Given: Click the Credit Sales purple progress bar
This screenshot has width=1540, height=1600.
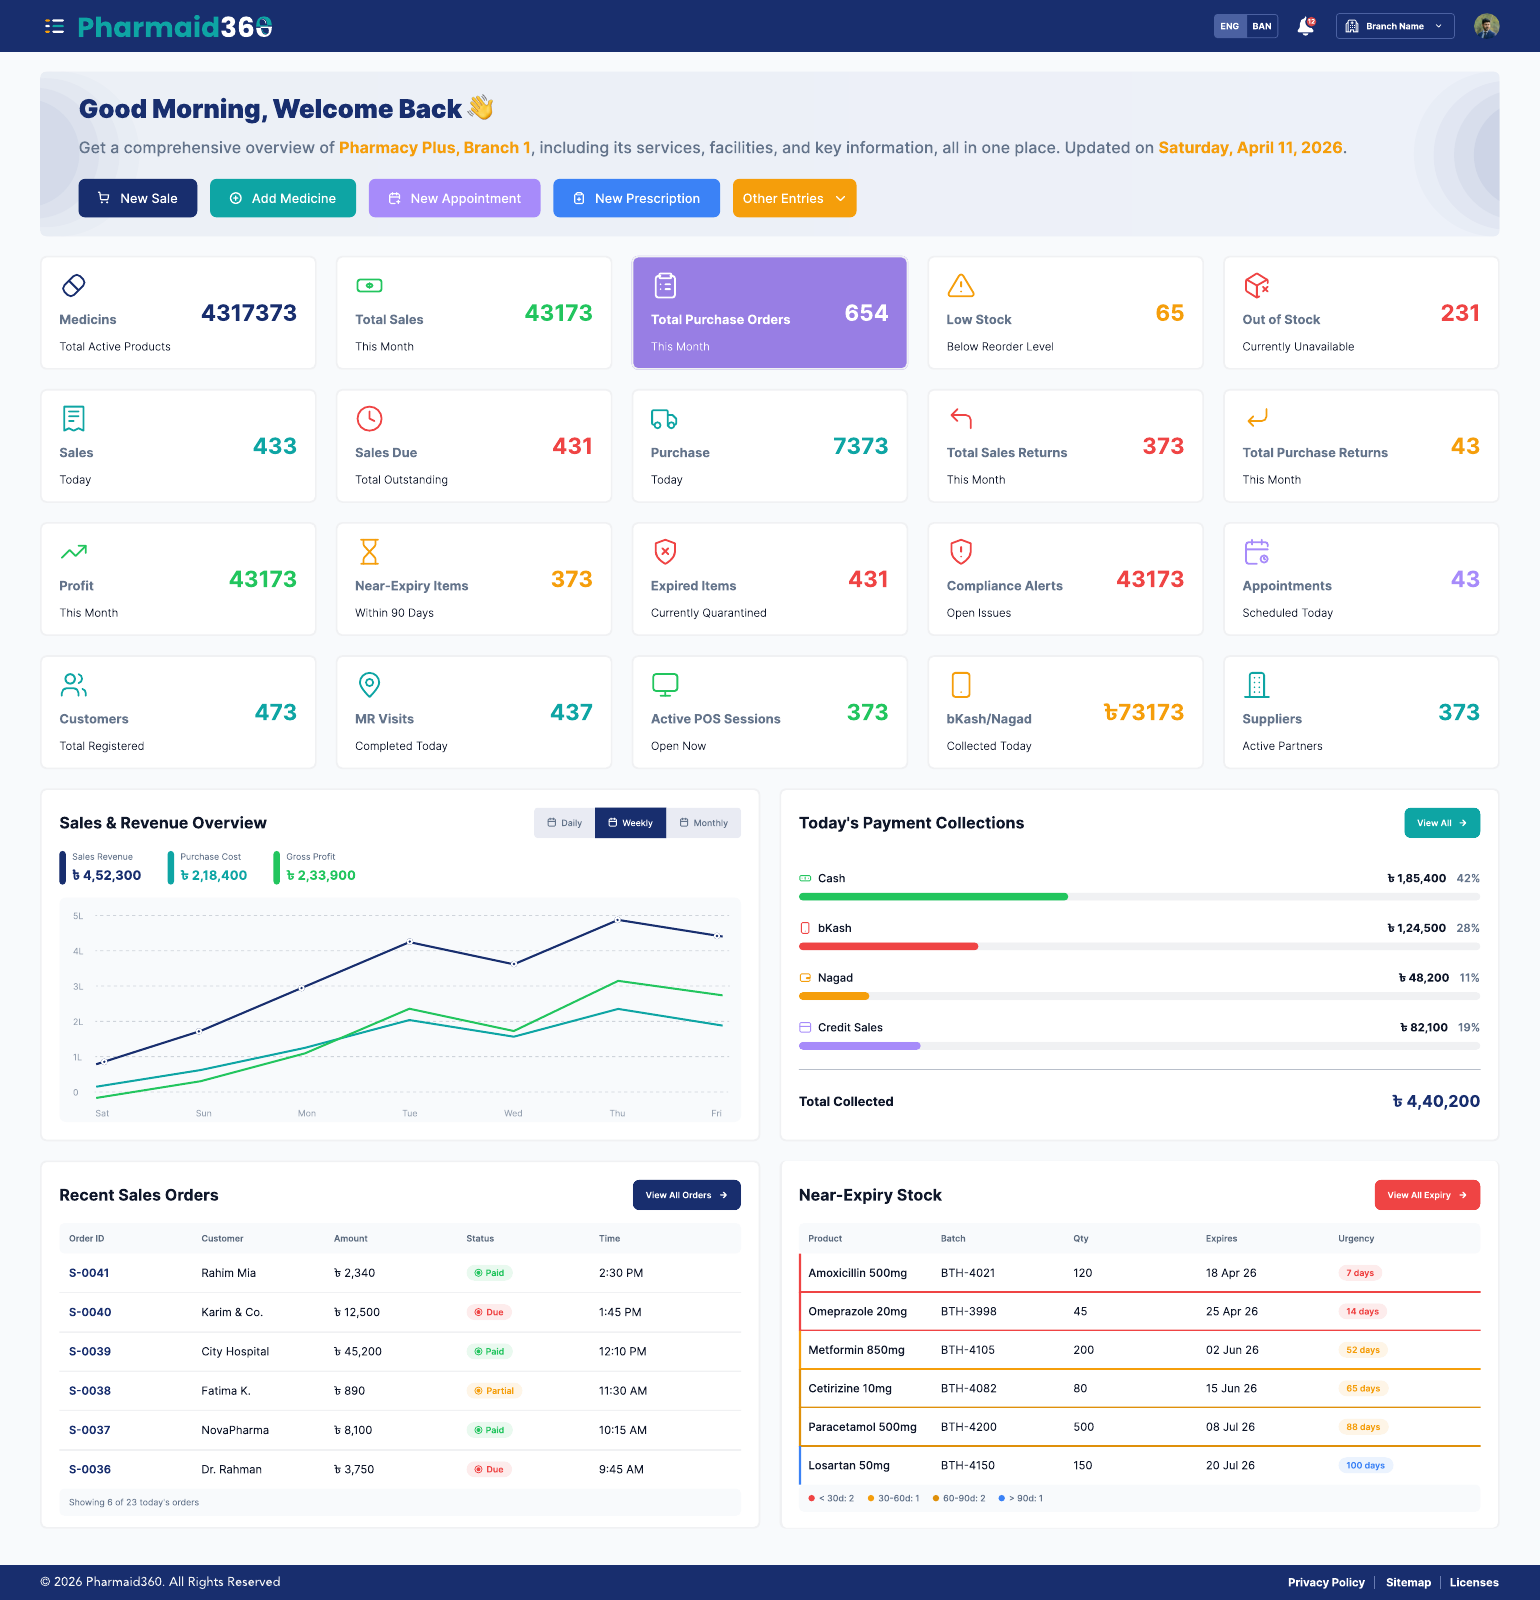Looking at the screenshot, I should 859,1046.
